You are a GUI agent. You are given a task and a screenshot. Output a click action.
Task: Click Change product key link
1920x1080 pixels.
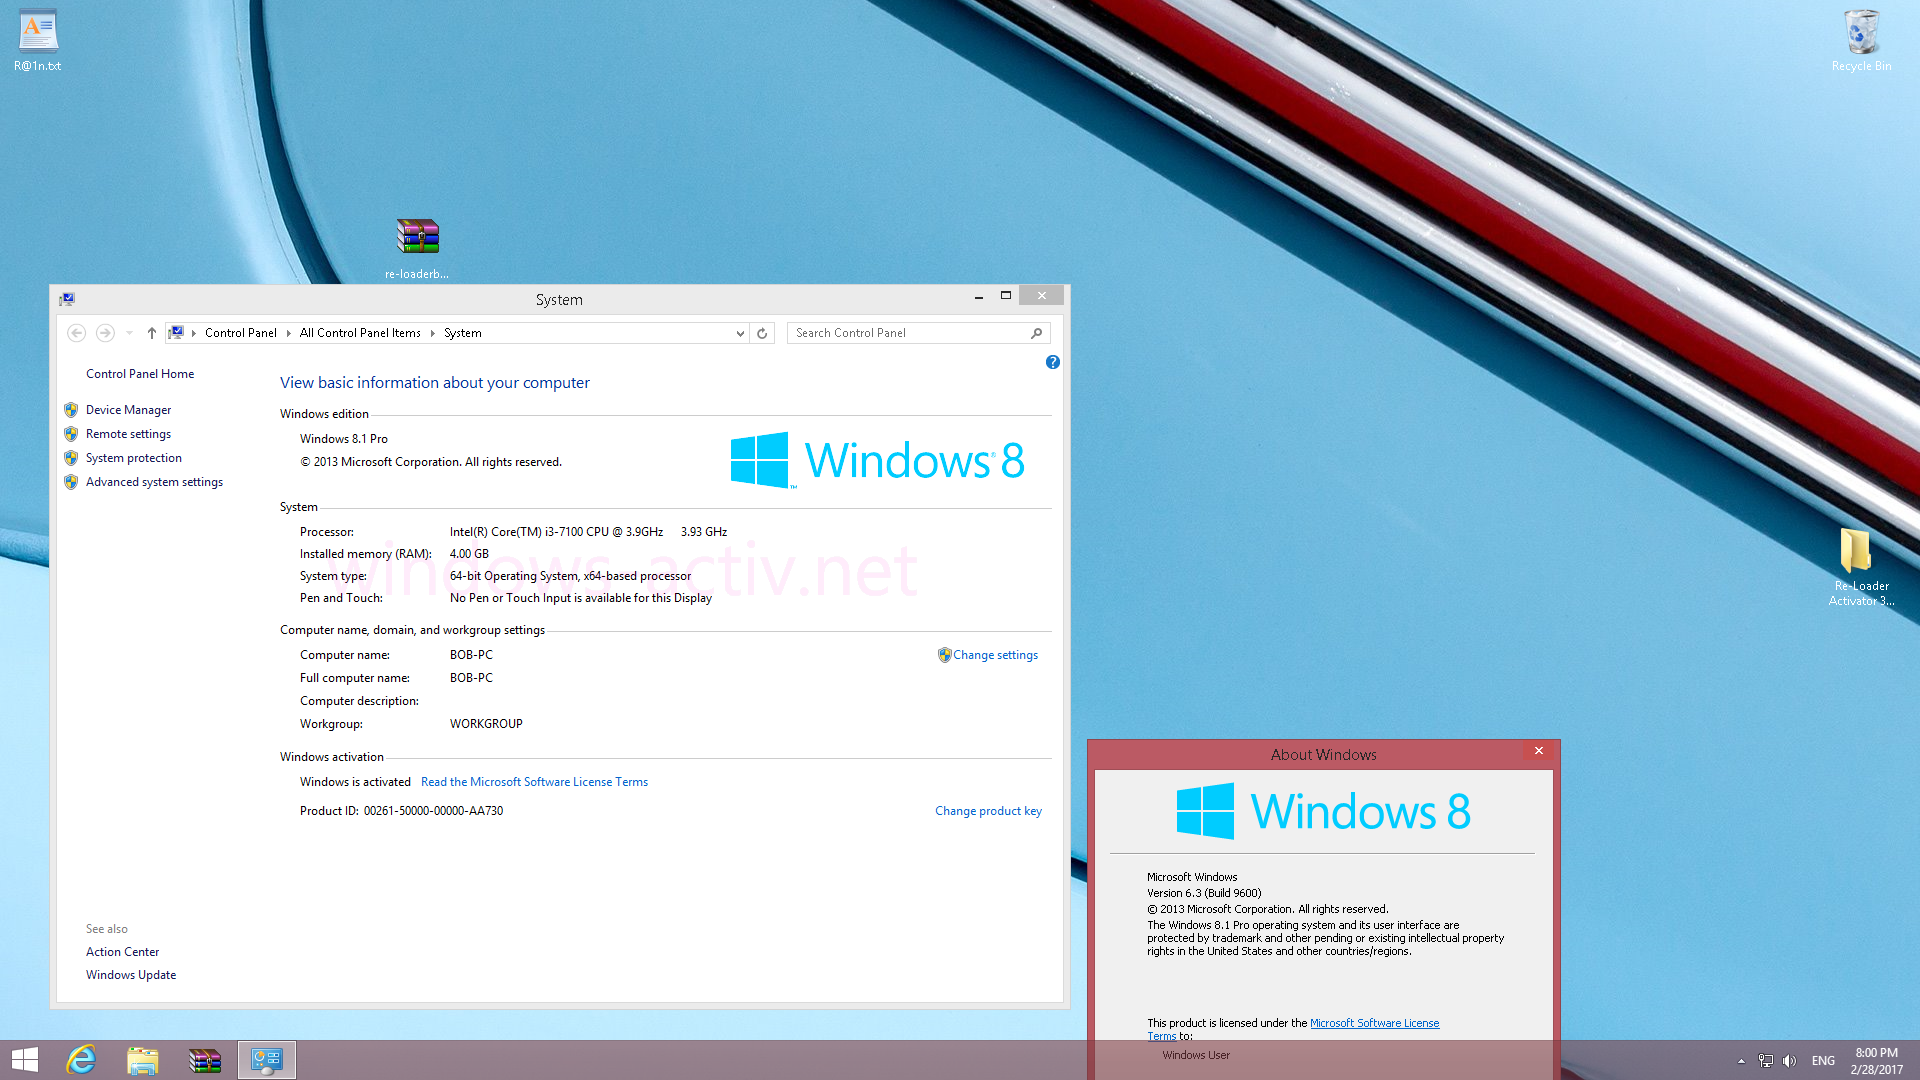(x=988, y=810)
